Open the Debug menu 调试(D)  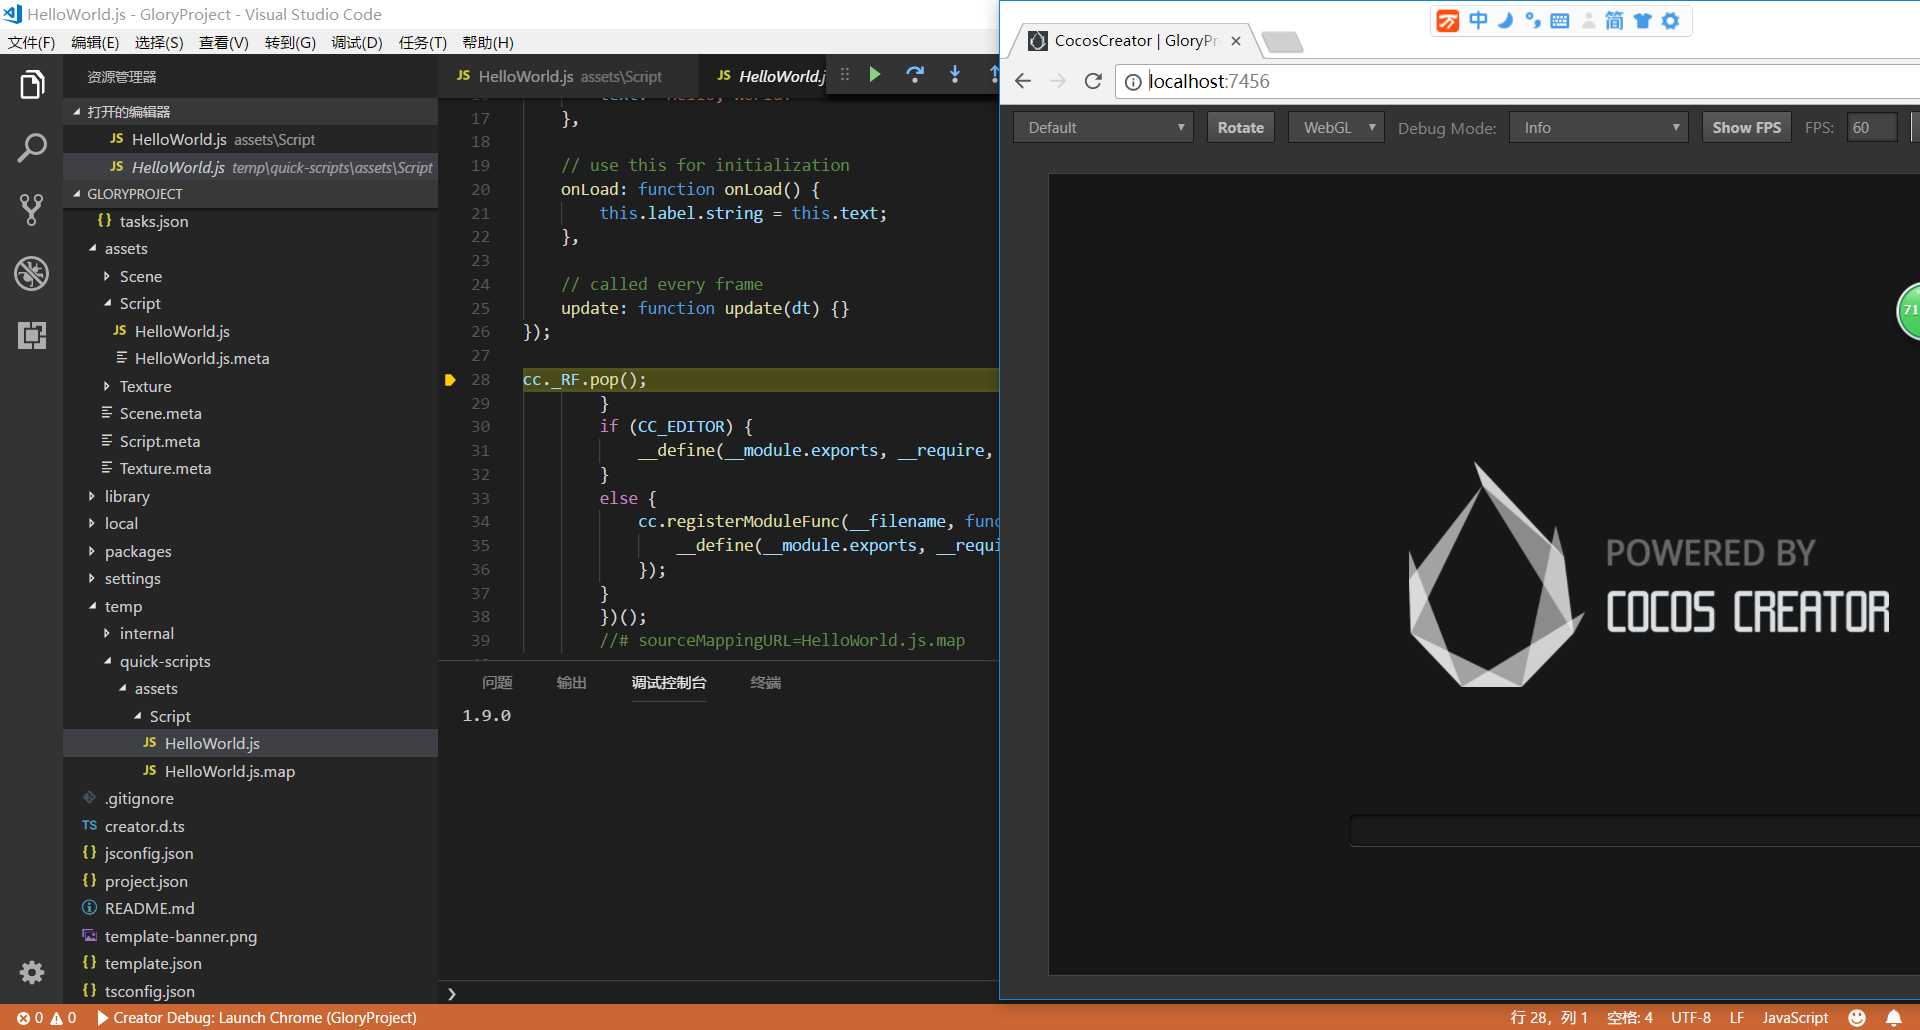click(x=357, y=43)
